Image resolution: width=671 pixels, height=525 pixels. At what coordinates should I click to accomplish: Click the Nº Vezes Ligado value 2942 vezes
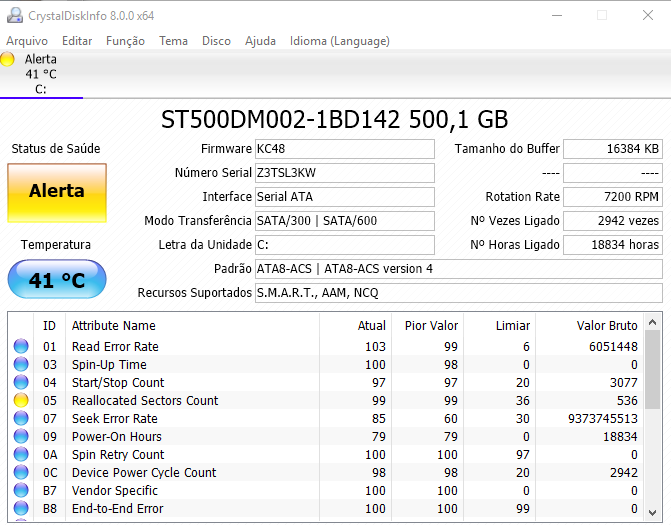(613, 221)
